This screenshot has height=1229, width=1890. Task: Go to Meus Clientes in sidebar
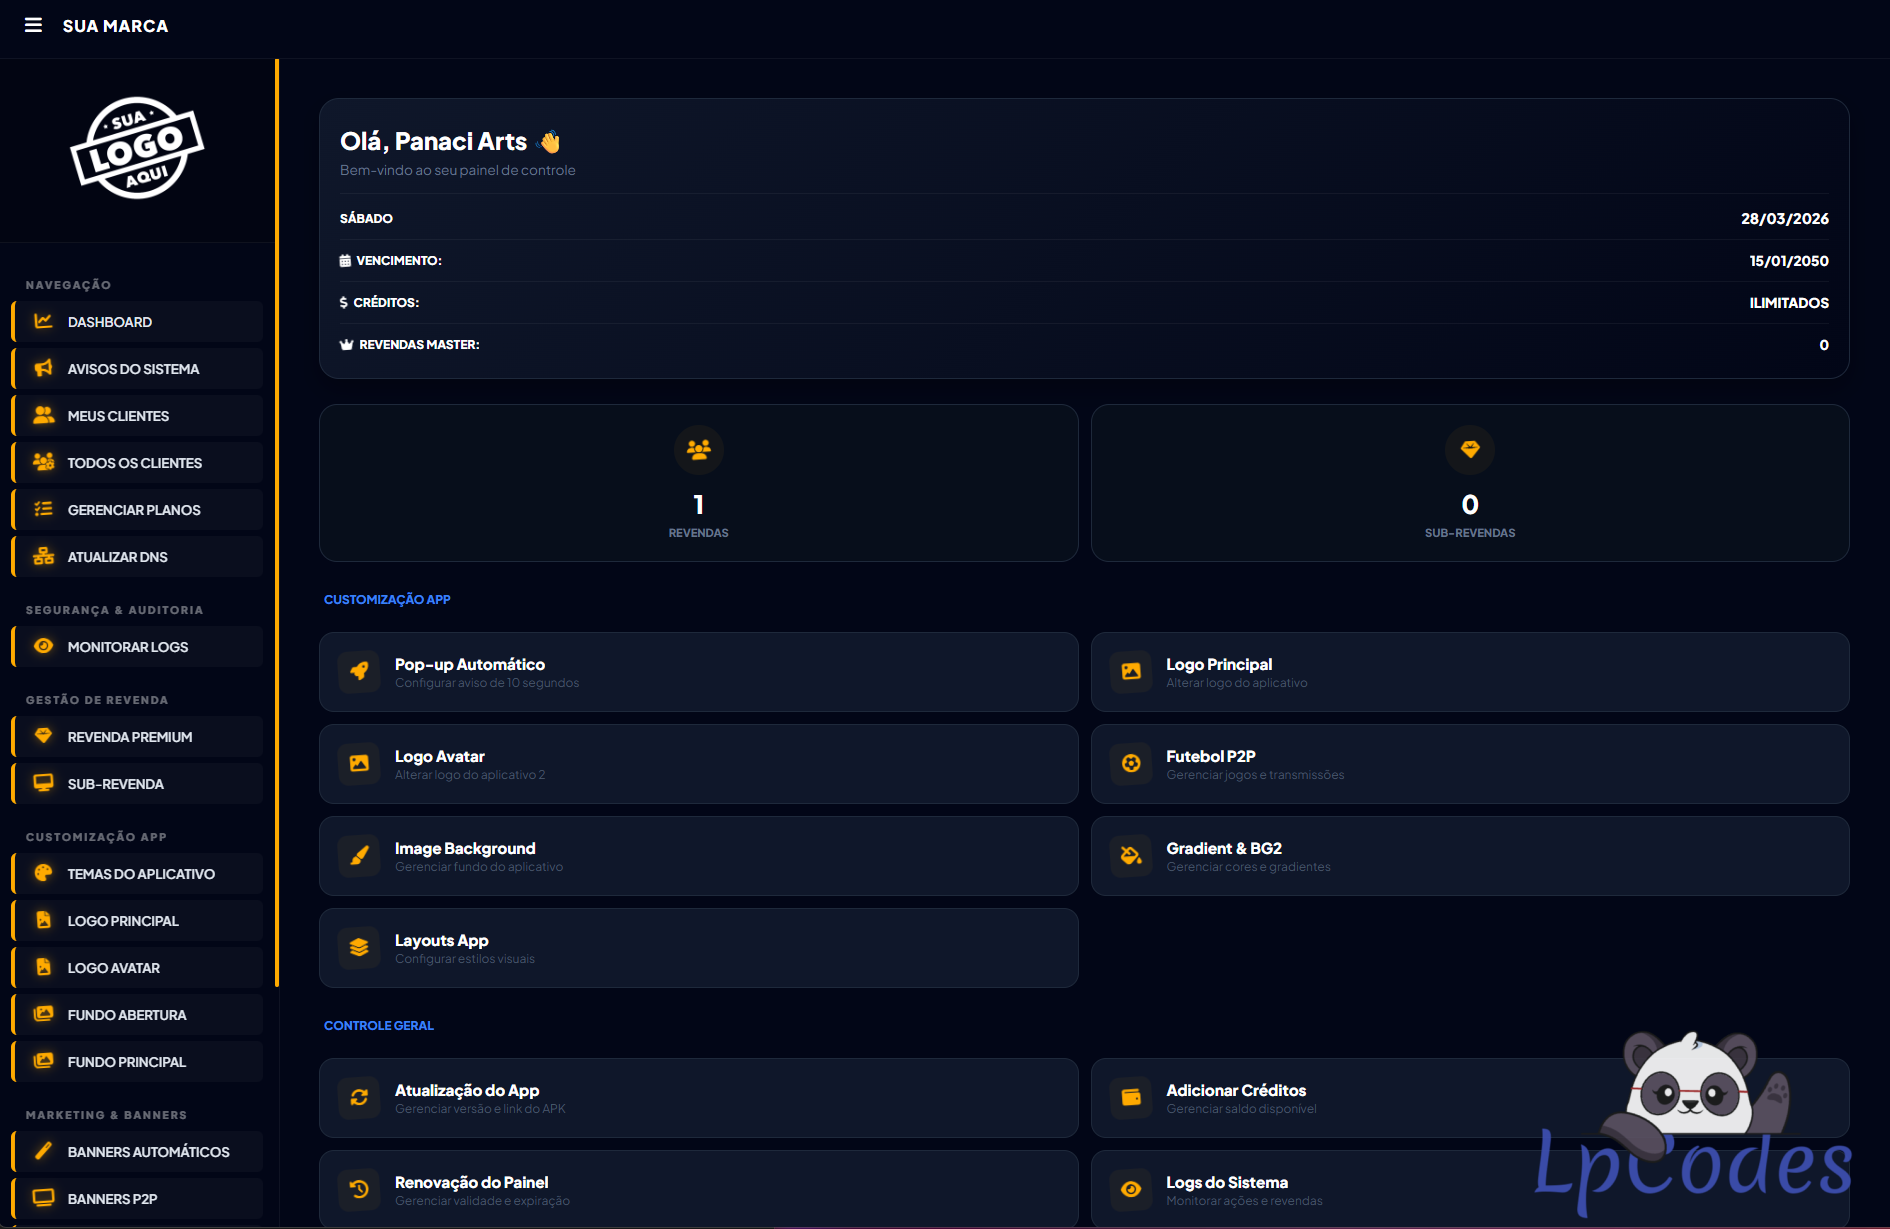tap(137, 416)
